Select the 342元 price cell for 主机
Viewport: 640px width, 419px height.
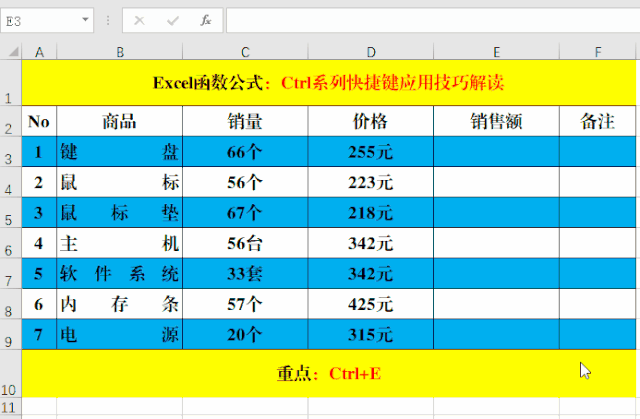click(370, 243)
